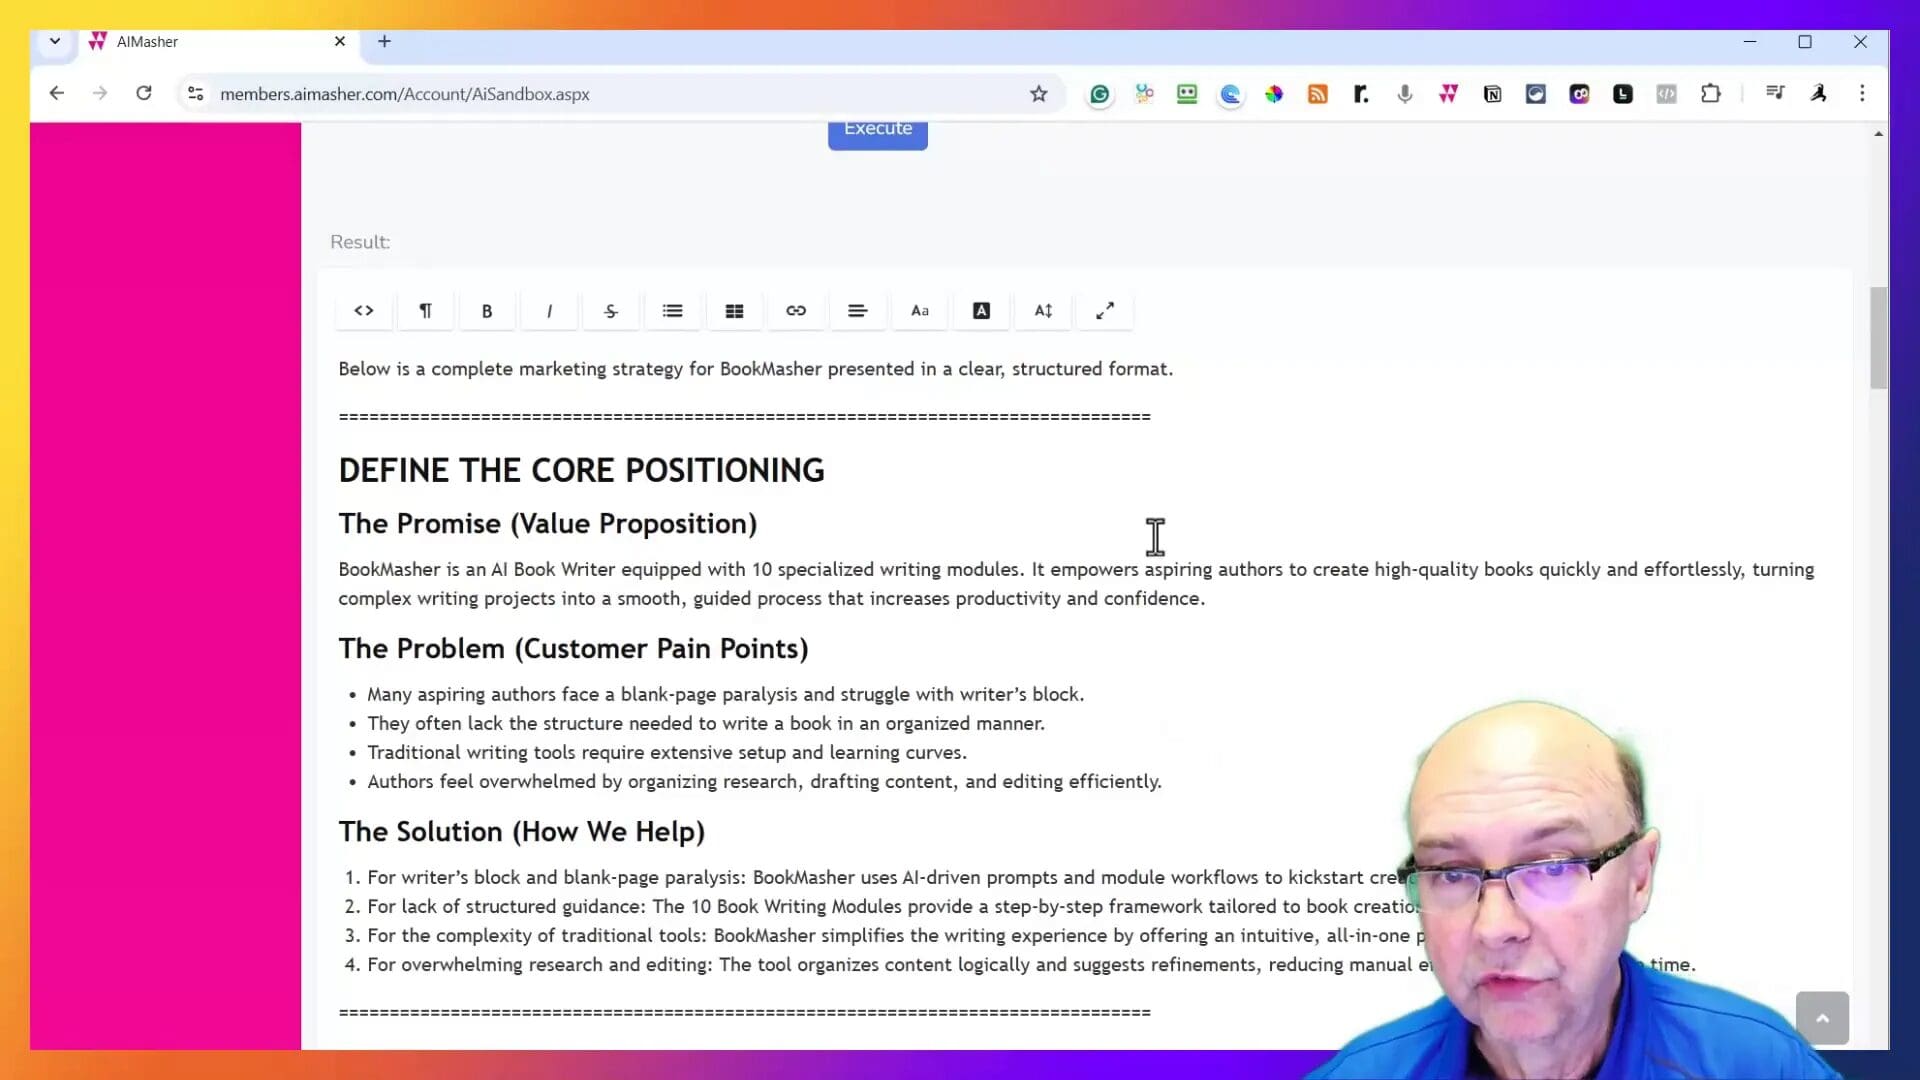Insert a hyperlink using the link icon
1920x1080 pixels.
[x=796, y=311]
